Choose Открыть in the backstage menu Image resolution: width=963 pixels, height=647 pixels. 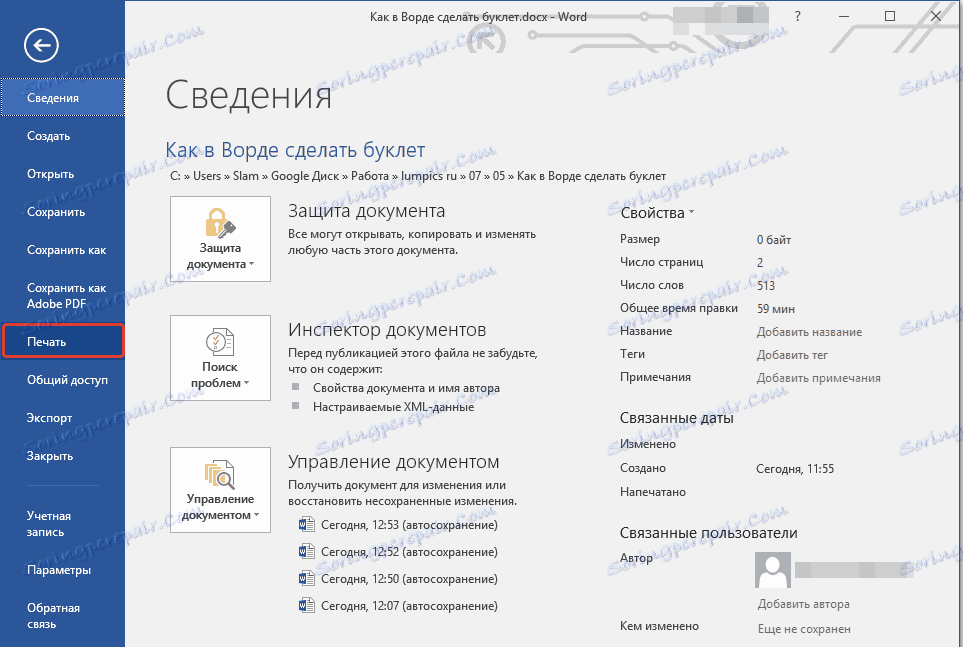tap(63, 174)
